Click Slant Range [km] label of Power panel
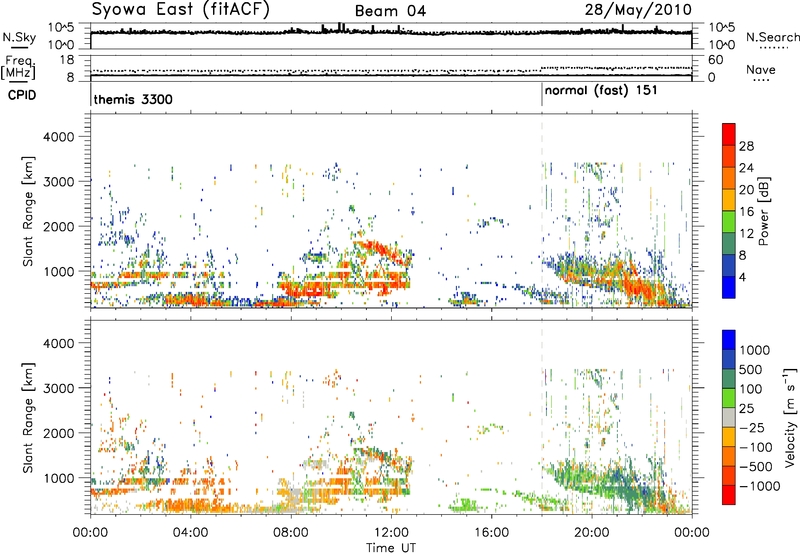This screenshot has width=800, height=554. (x=28, y=211)
